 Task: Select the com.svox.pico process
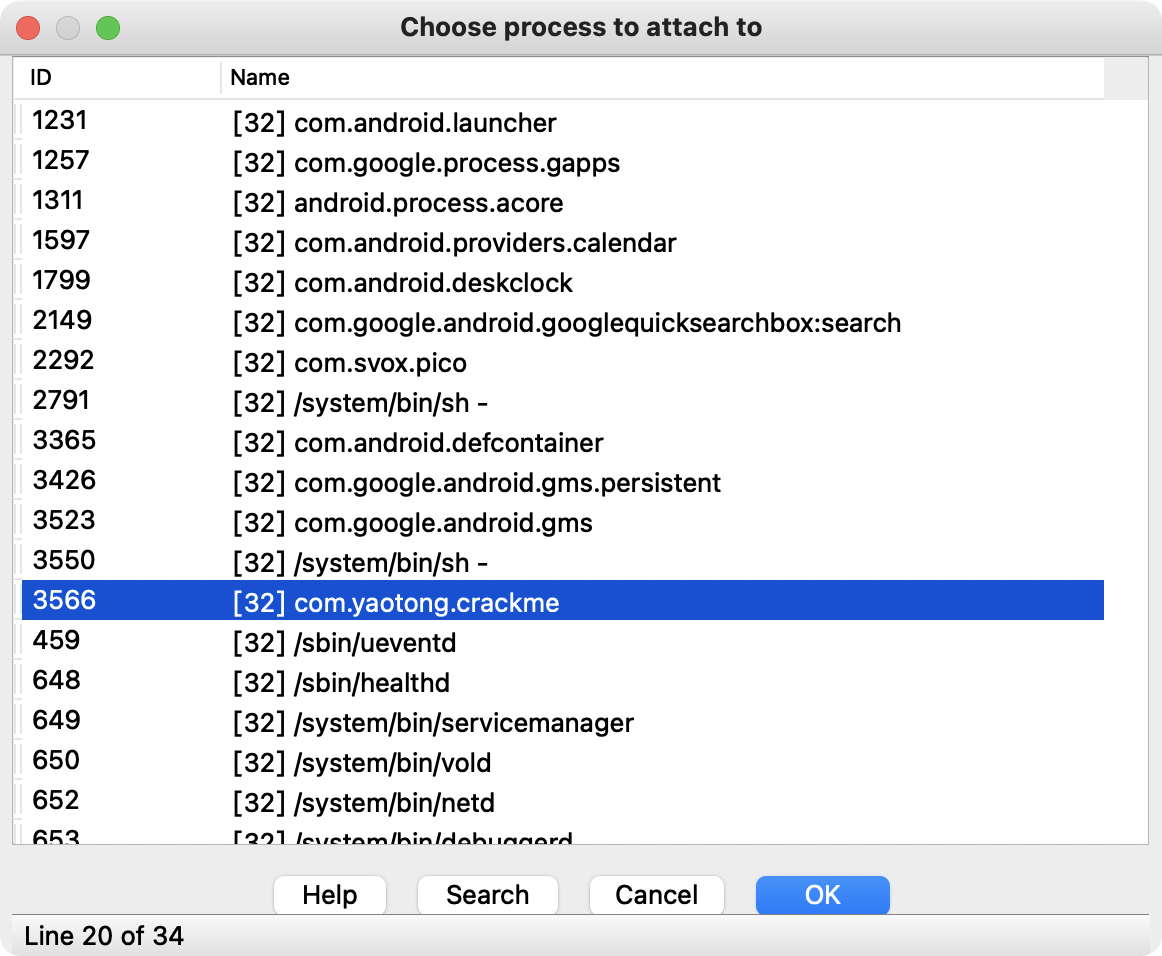pyautogui.click(x=380, y=363)
